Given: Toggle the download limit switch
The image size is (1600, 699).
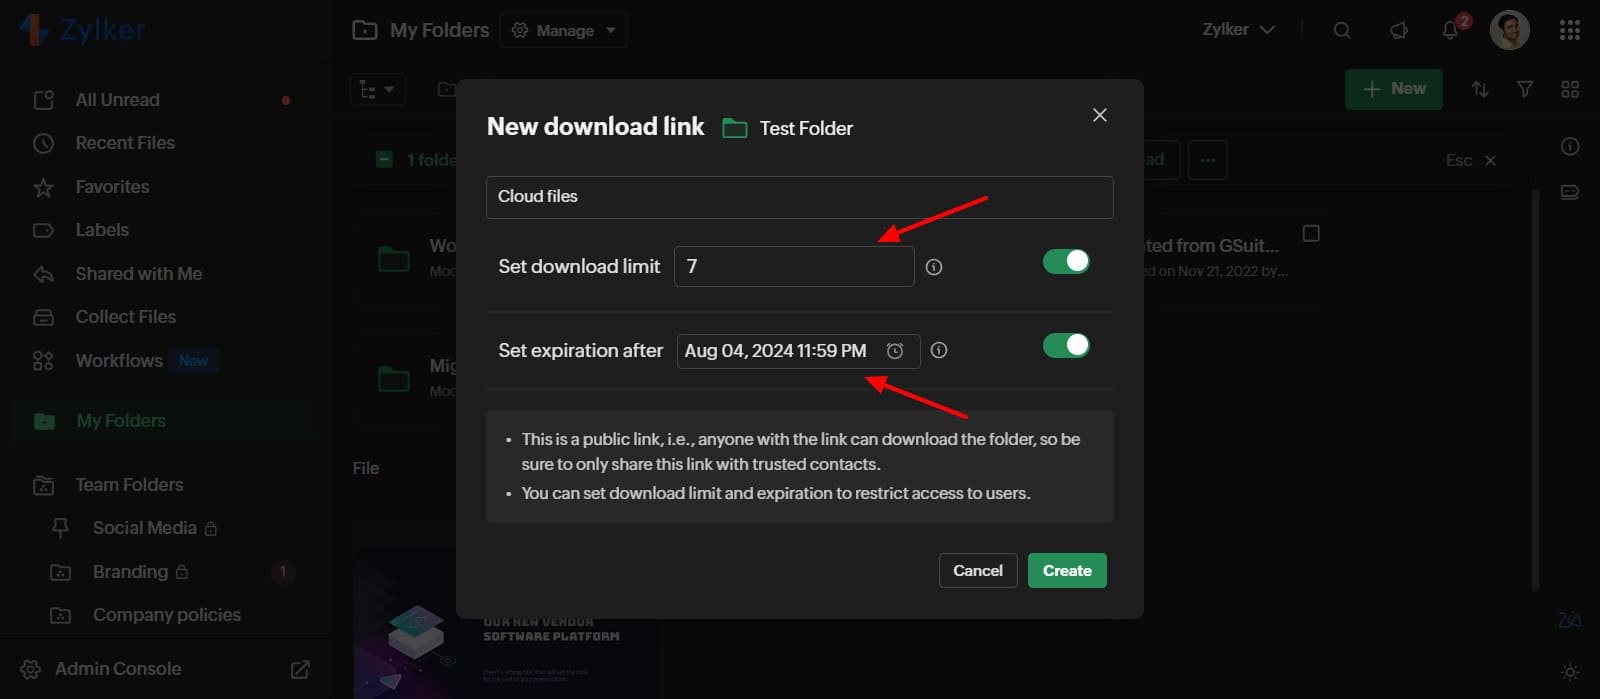Looking at the screenshot, I should point(1066,261).
